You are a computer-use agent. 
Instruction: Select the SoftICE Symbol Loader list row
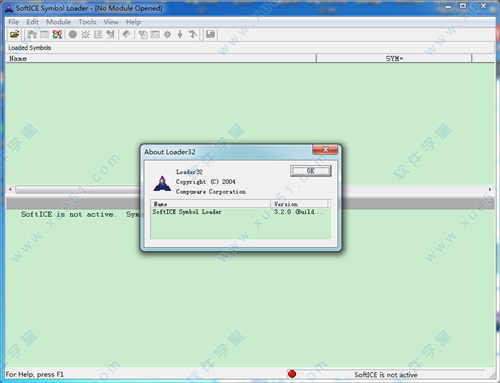[241, 212]
